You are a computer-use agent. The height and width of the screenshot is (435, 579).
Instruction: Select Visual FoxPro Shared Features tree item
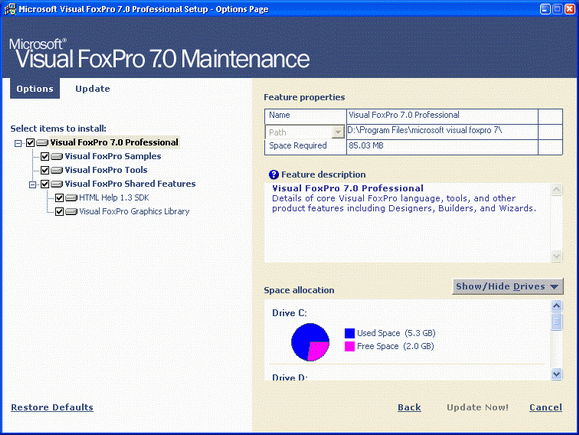(x=130, y=184)
